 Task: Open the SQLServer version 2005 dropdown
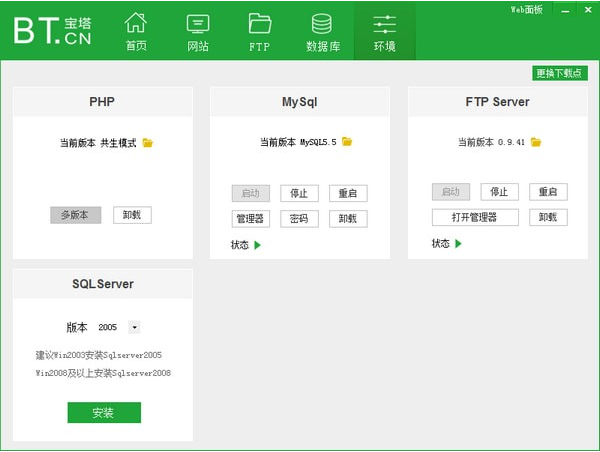135,327
